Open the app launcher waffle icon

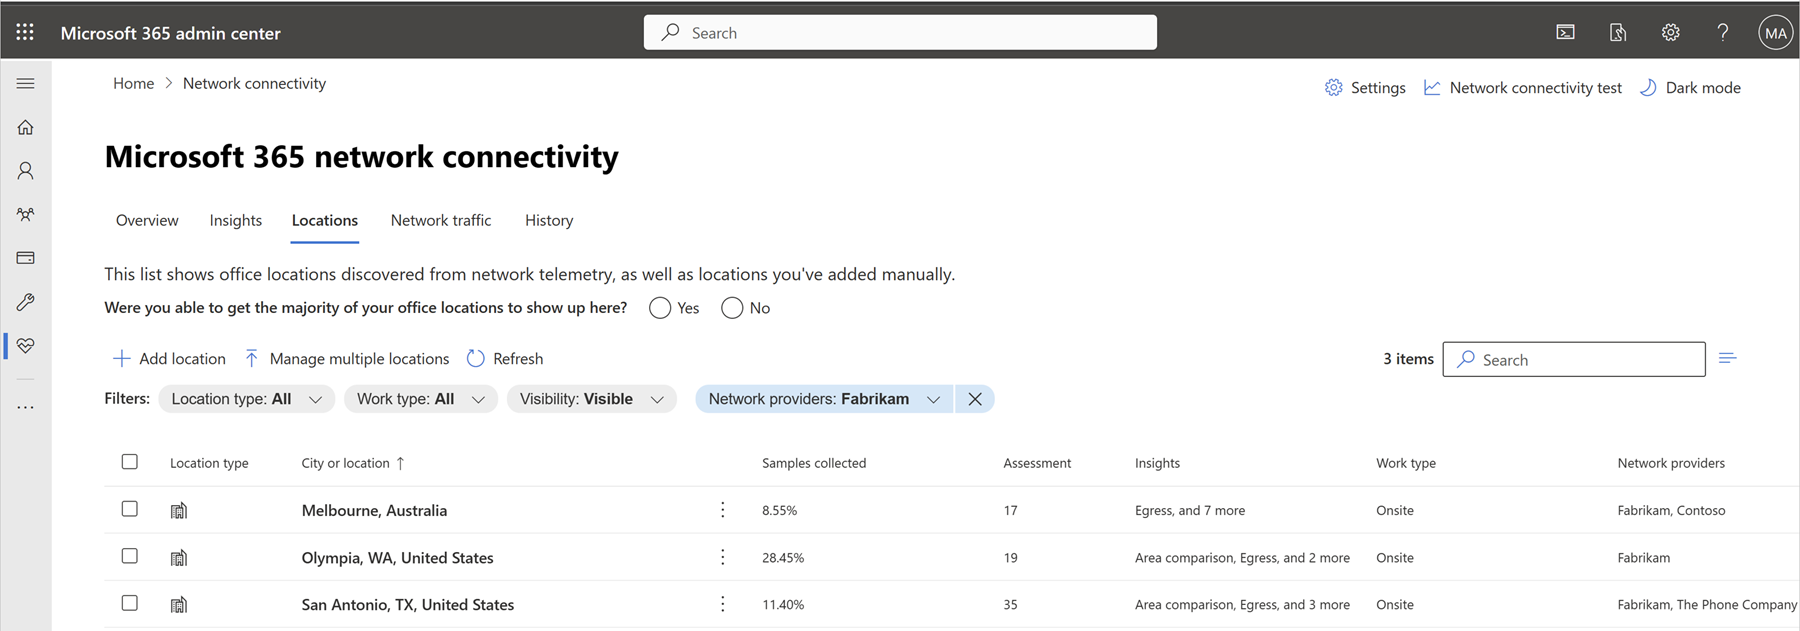coord(25,32)
